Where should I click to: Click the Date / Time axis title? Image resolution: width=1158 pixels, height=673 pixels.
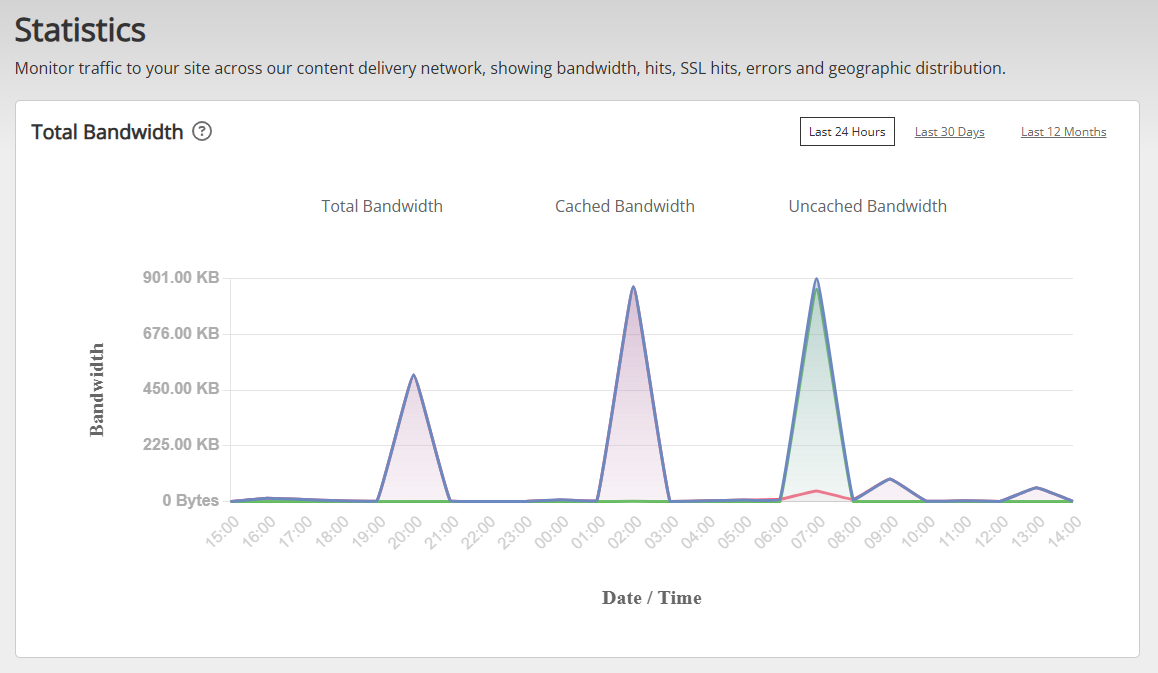651,598
